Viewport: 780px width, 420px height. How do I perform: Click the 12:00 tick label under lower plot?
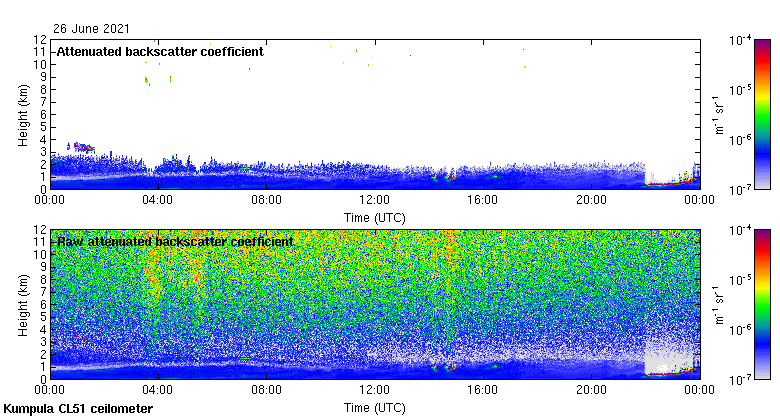tap(375, 390)
